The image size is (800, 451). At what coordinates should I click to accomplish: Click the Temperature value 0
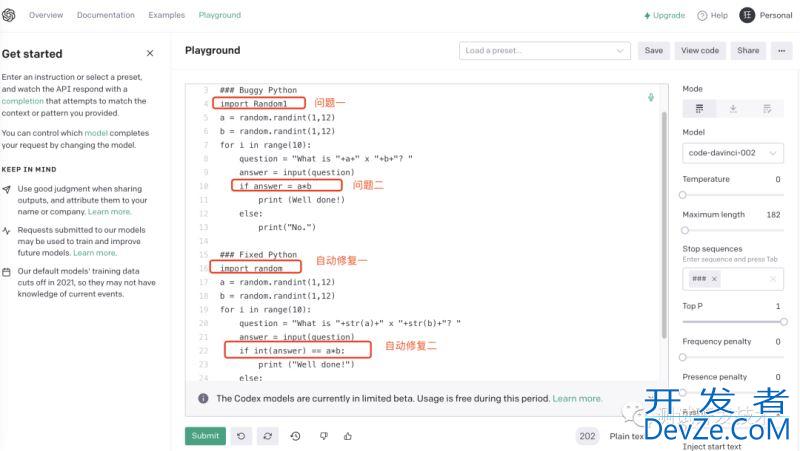(x=778, y=179)
